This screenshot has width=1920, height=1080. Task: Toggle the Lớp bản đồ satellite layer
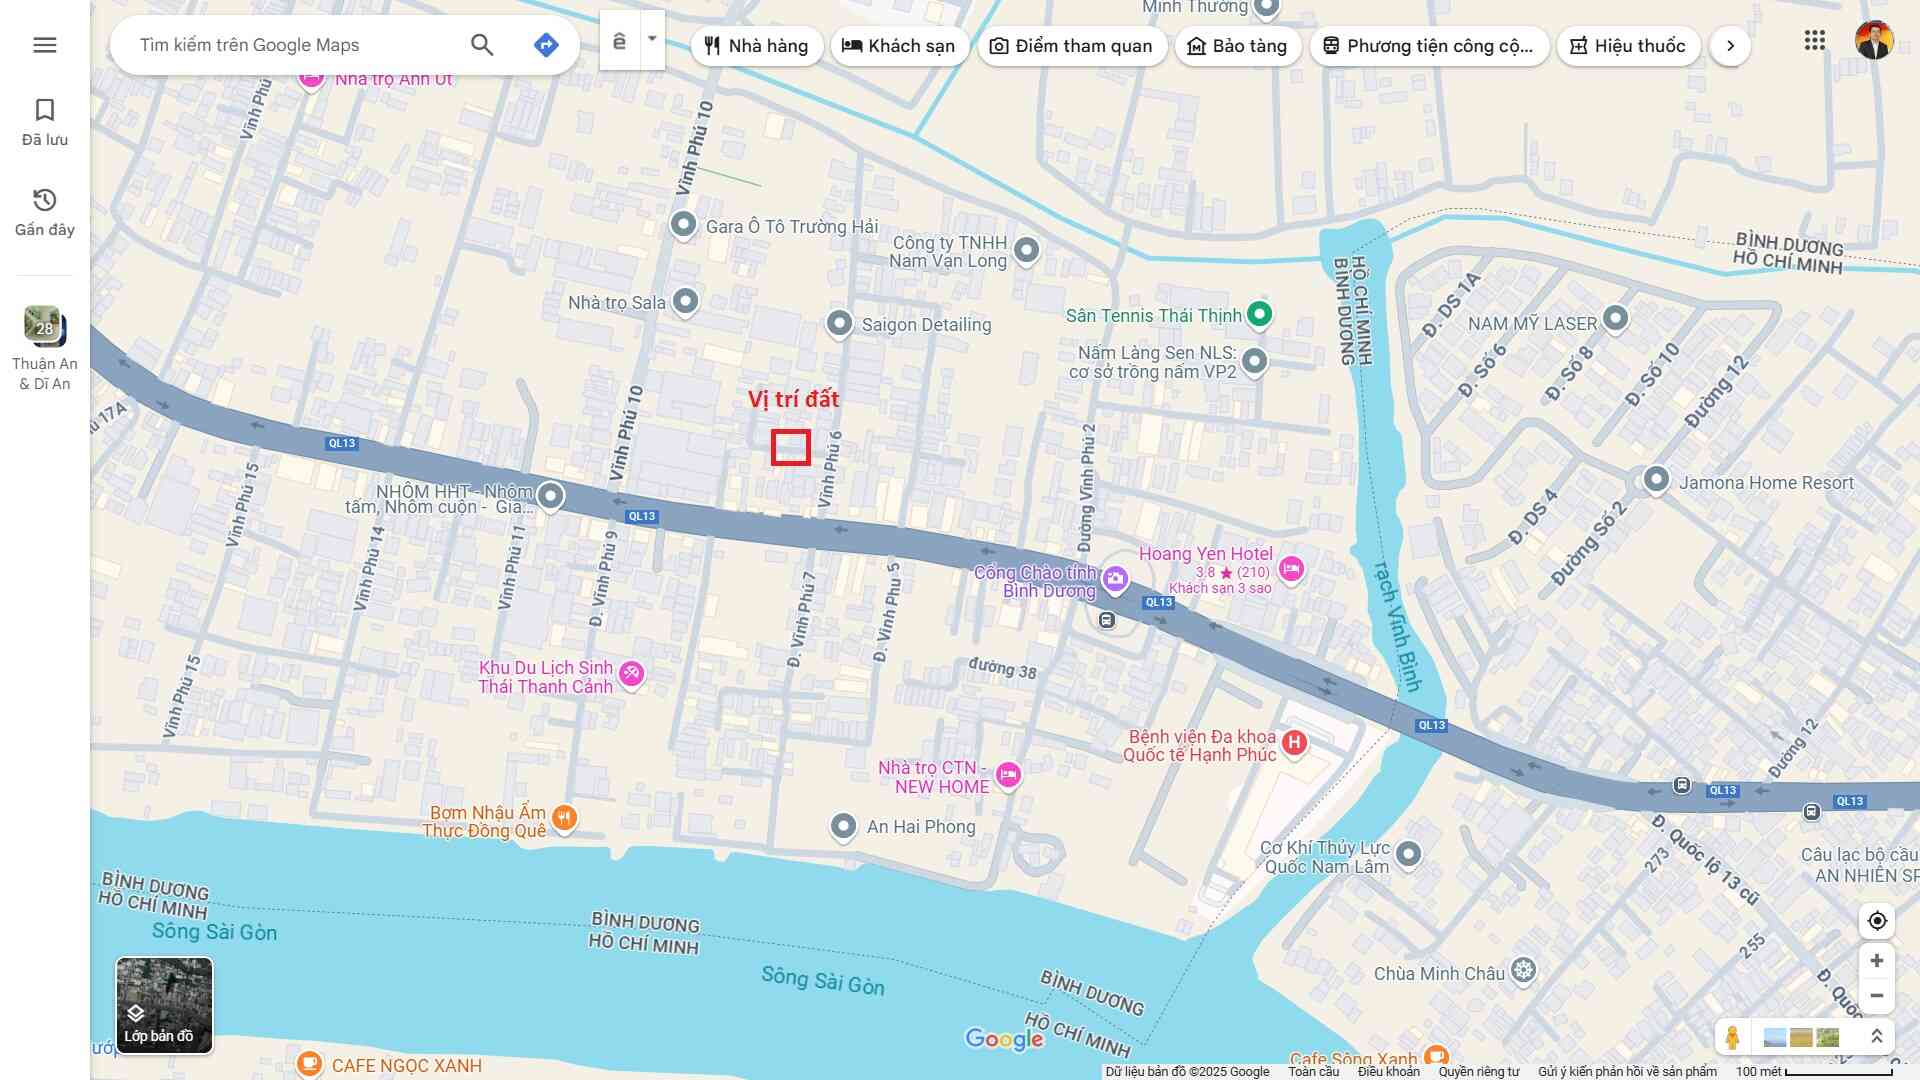click(164, 1005)
